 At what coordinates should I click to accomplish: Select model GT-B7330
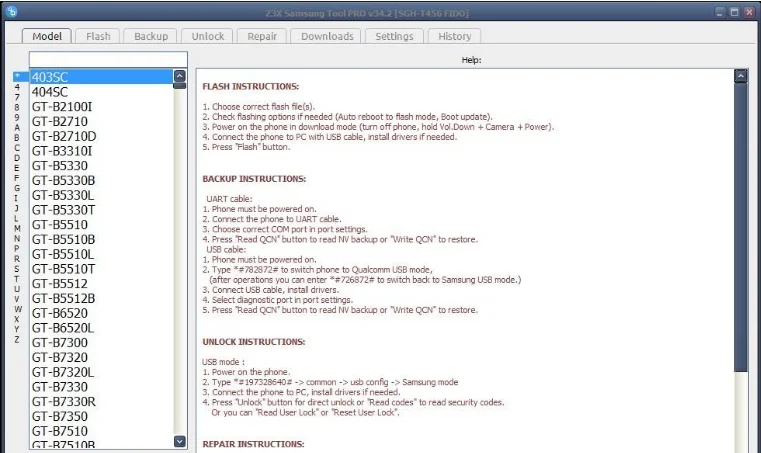[101, 387]
